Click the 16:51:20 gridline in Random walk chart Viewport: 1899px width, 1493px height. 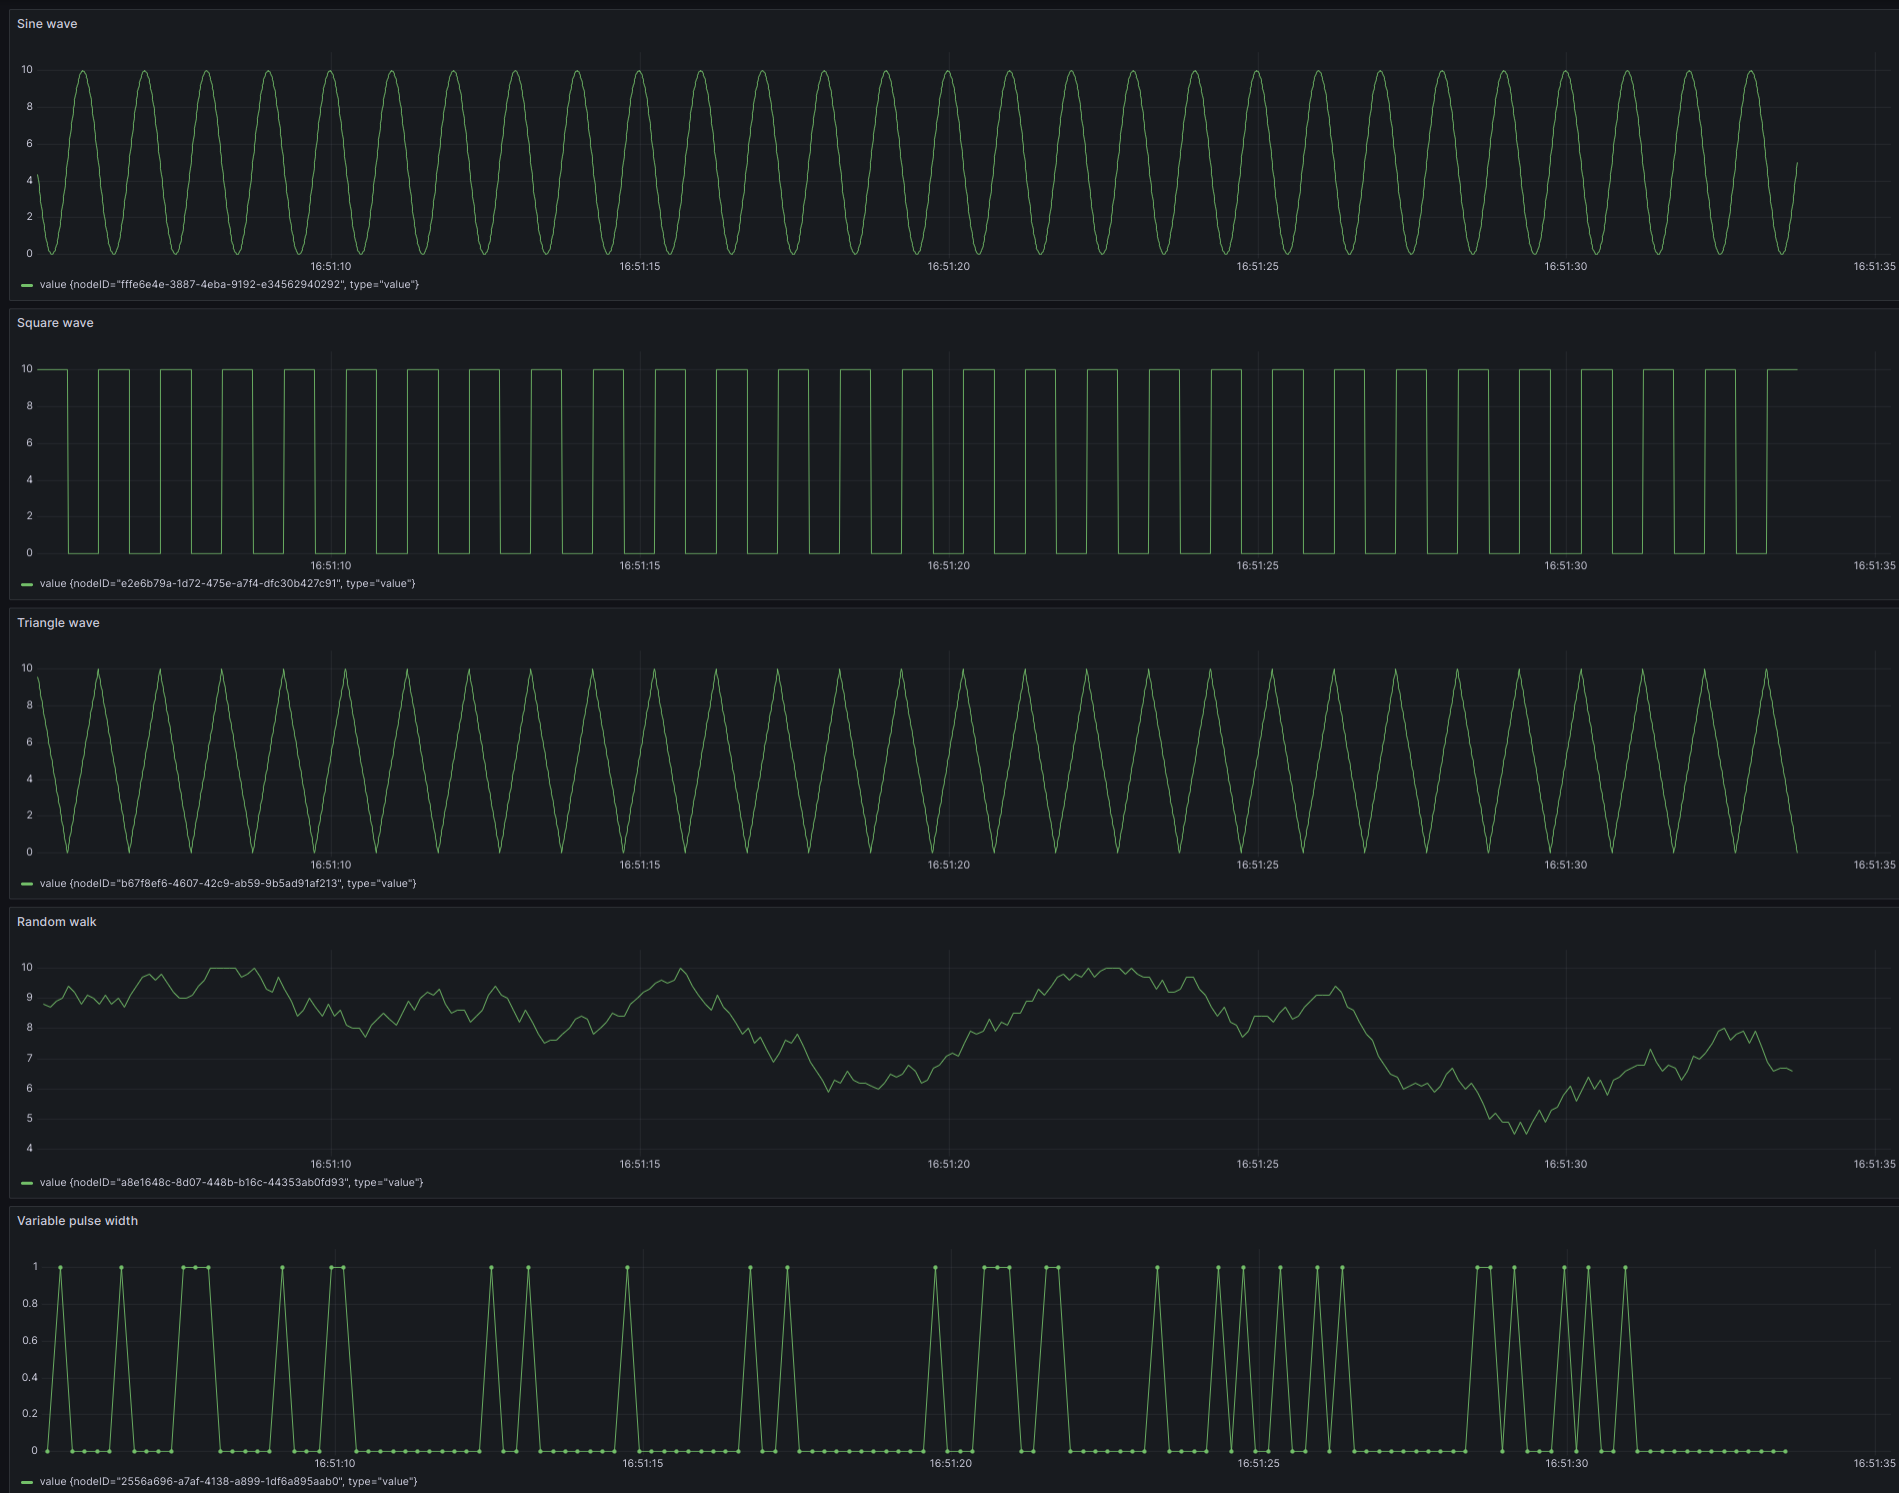point(949,1050)
